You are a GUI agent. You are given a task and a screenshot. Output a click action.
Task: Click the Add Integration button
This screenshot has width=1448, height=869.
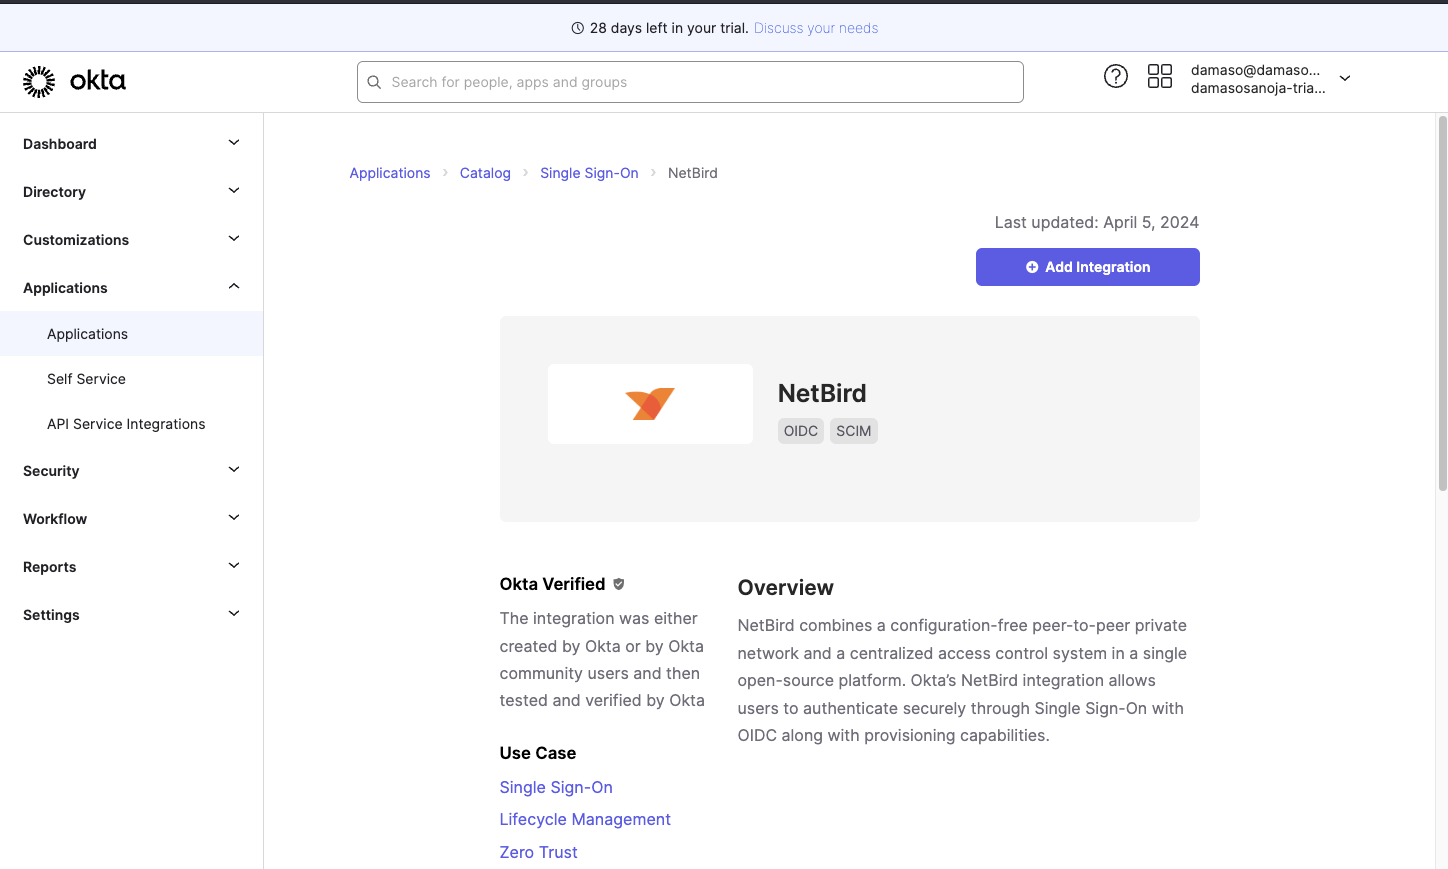click(1087, 267)
